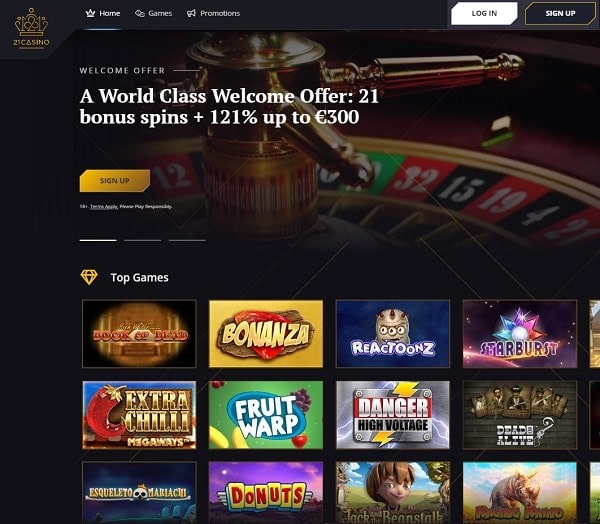
Task: Click the SIGN UP button in header
Action: [x=560, y=13]
